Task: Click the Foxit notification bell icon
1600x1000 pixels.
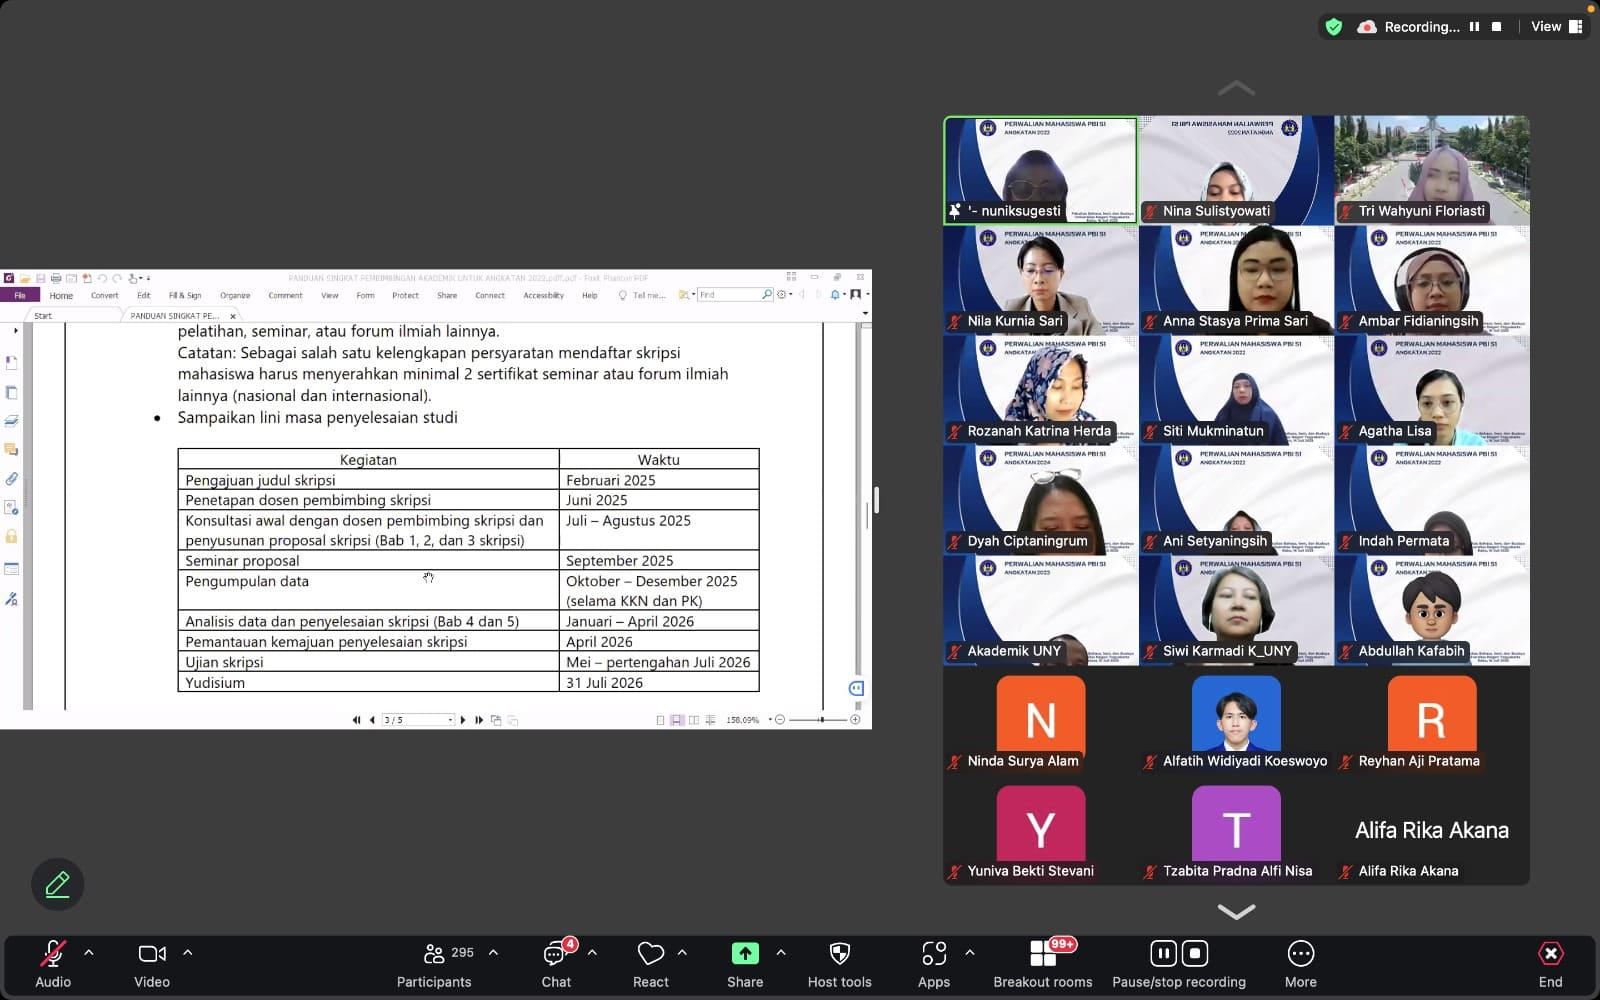Action: click(x=835, y=294)
